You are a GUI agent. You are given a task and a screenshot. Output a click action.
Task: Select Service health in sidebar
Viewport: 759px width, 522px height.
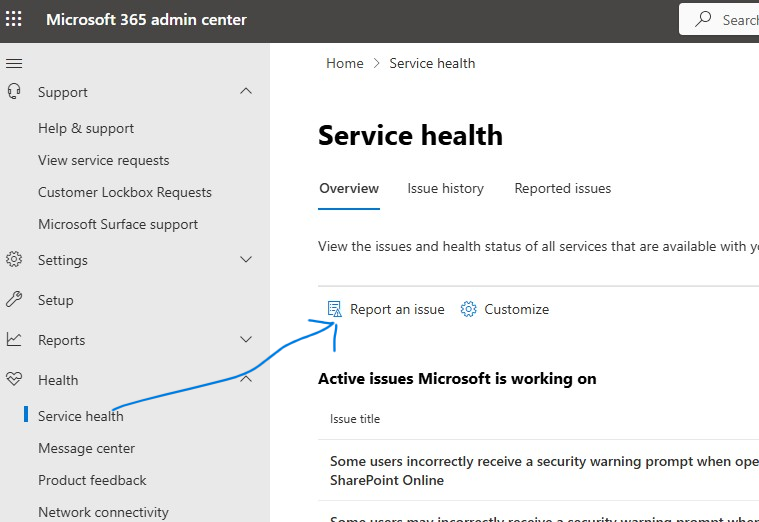[x=80, y=416]
